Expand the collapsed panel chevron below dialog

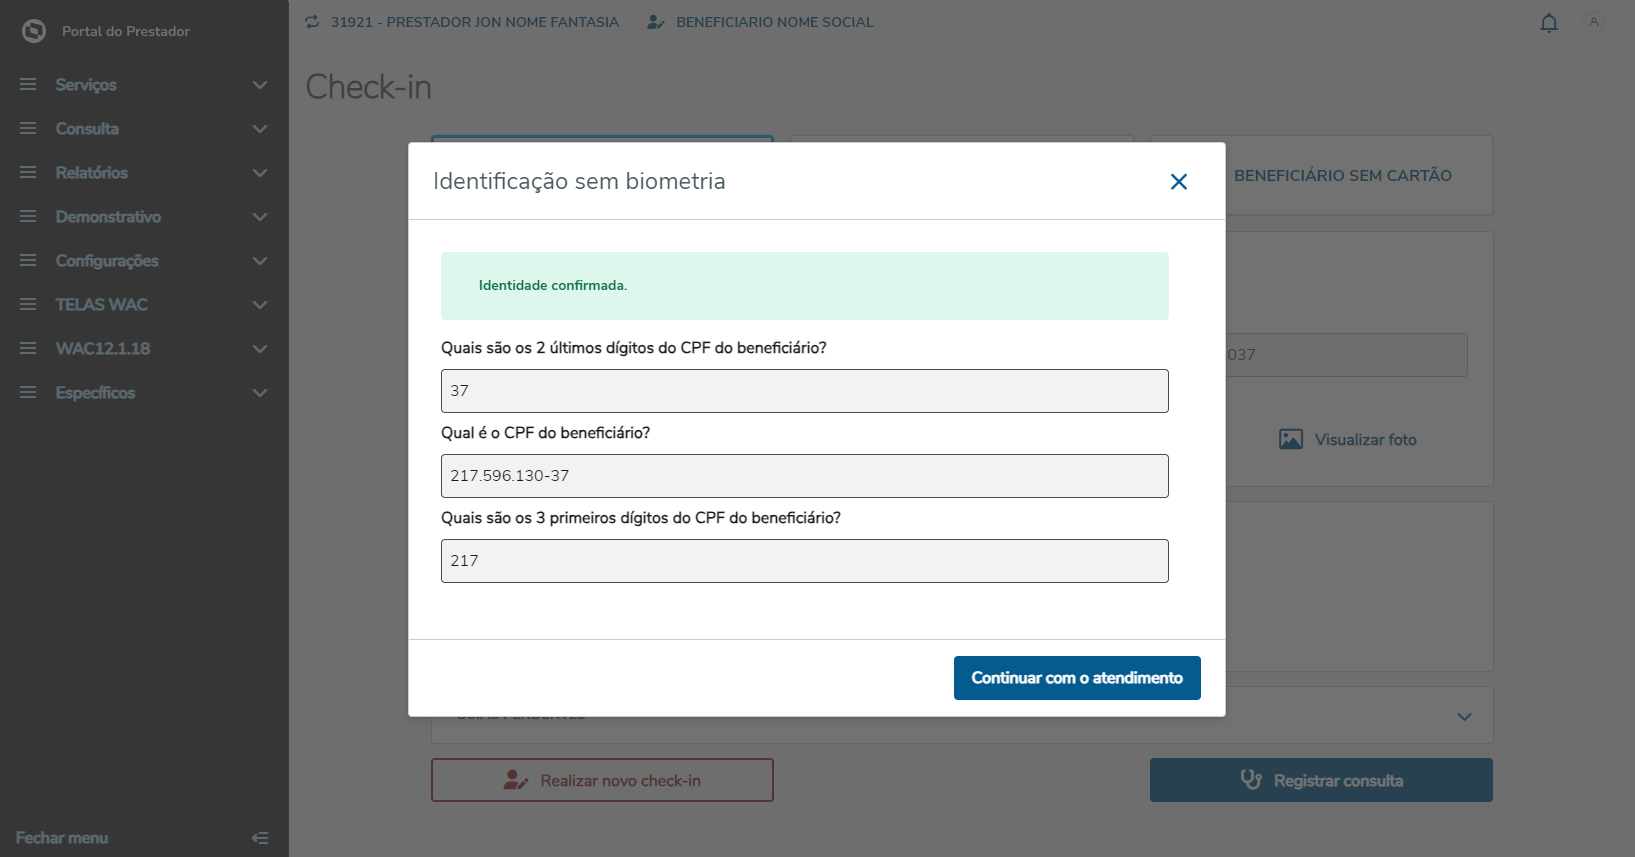tap(1464, 716)
